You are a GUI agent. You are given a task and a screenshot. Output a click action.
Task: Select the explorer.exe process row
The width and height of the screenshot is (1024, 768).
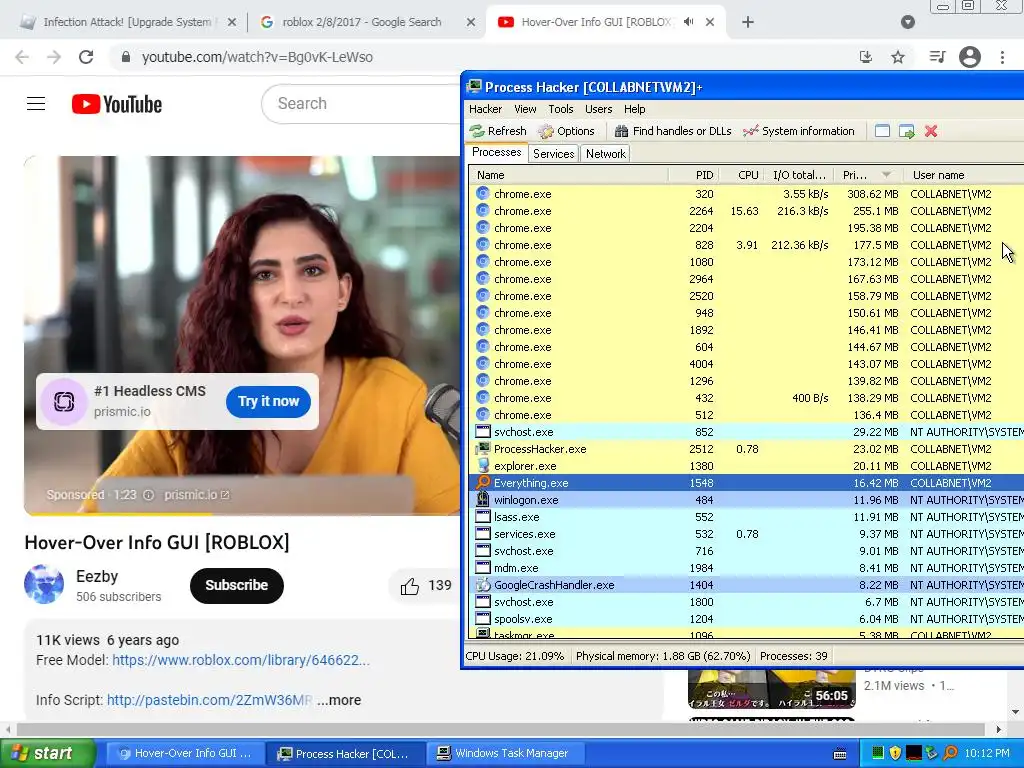[746, 466]
